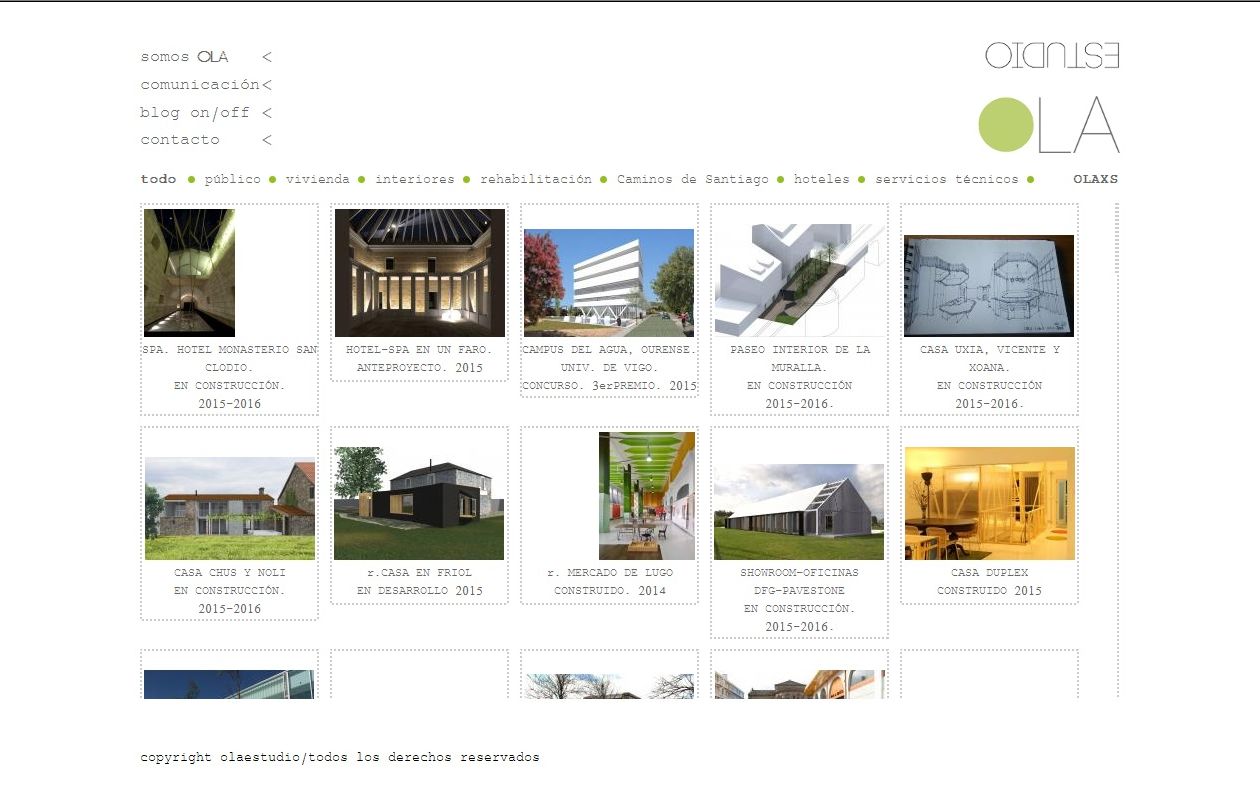Expand the 'somos OLA' menu arrow

(267, 58)
